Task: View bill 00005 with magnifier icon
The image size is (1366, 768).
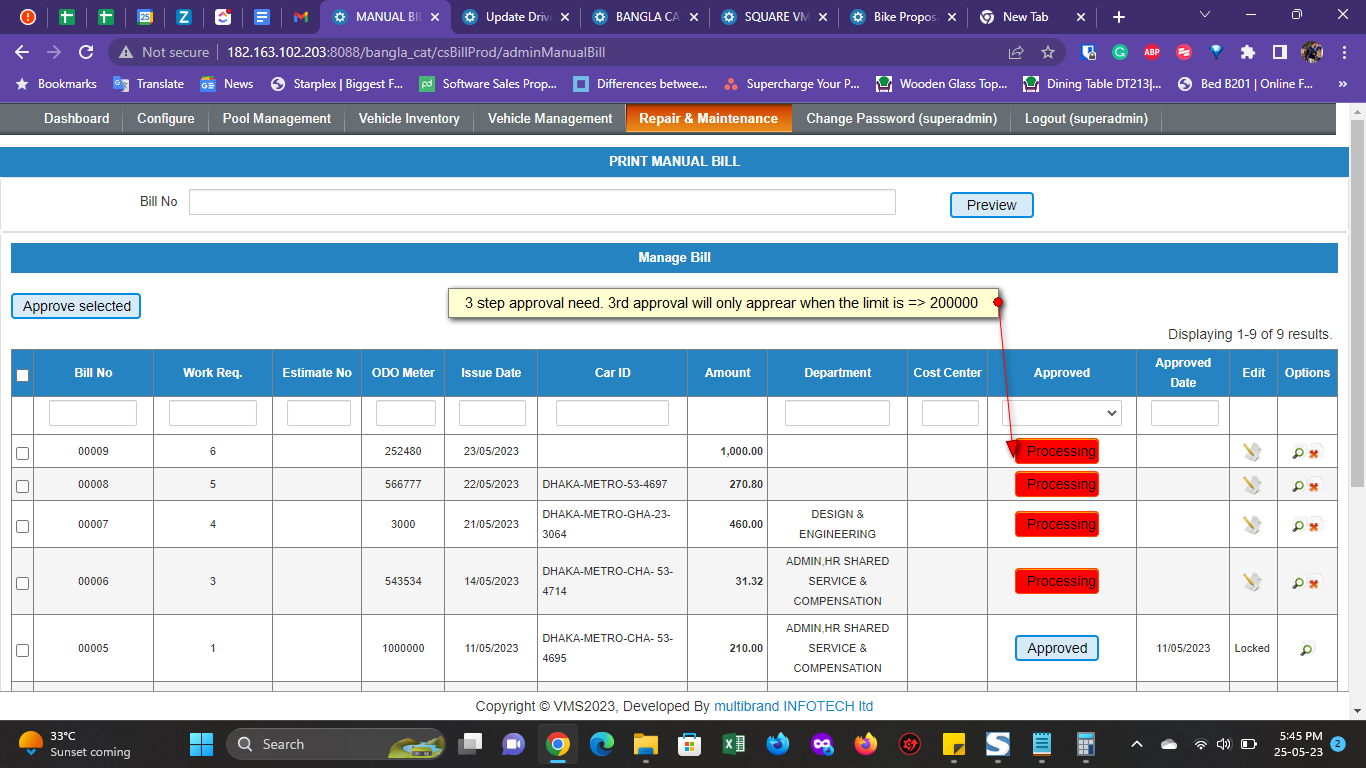Action: tap(1306, 649)
